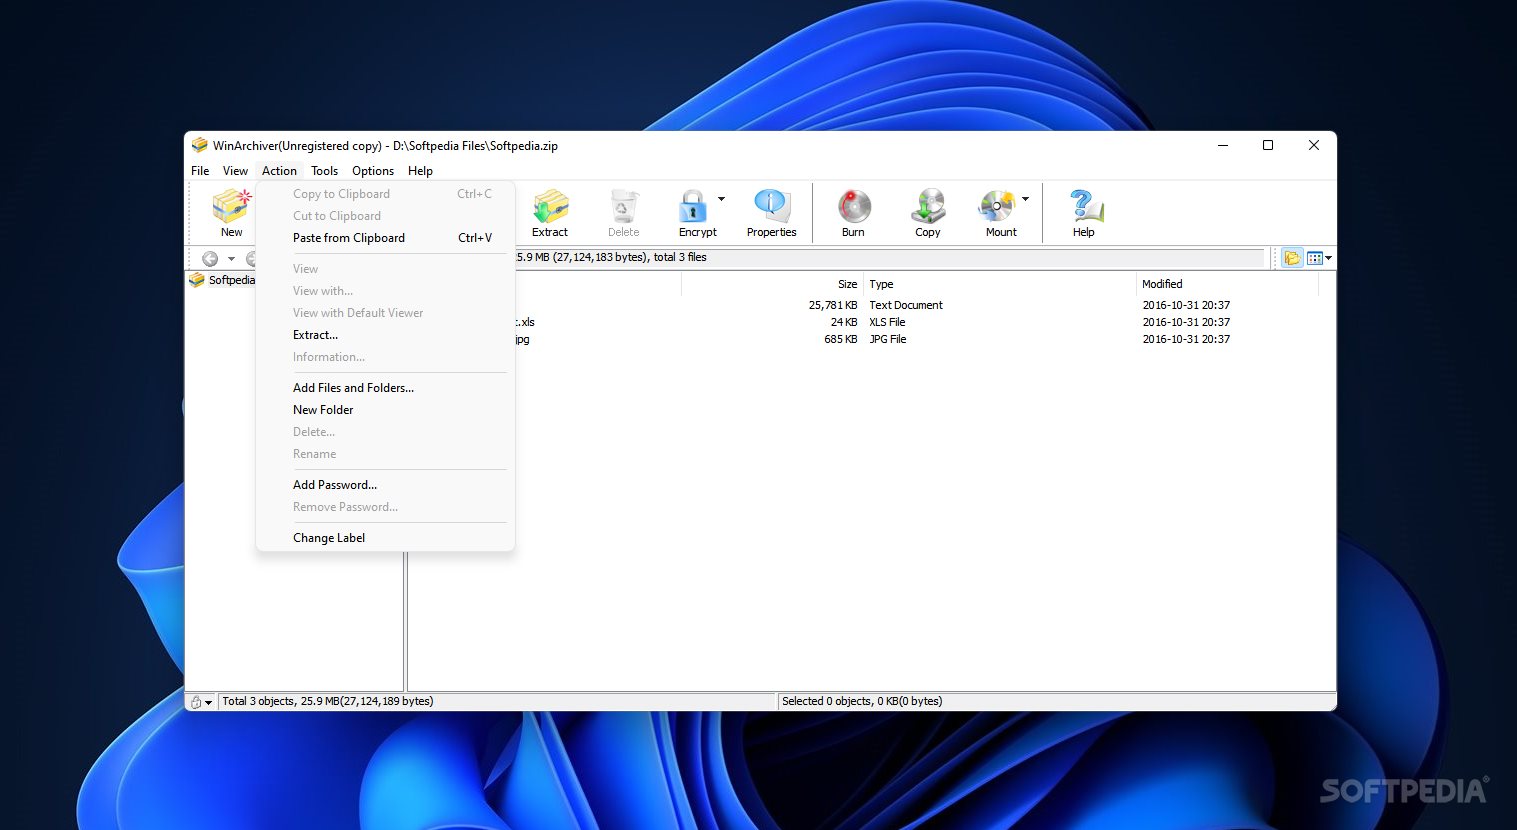Viewport: 1517px width, 830px height.
Task: Click the WinArchiver title bar app icon
Action: [x=200, y=145]
